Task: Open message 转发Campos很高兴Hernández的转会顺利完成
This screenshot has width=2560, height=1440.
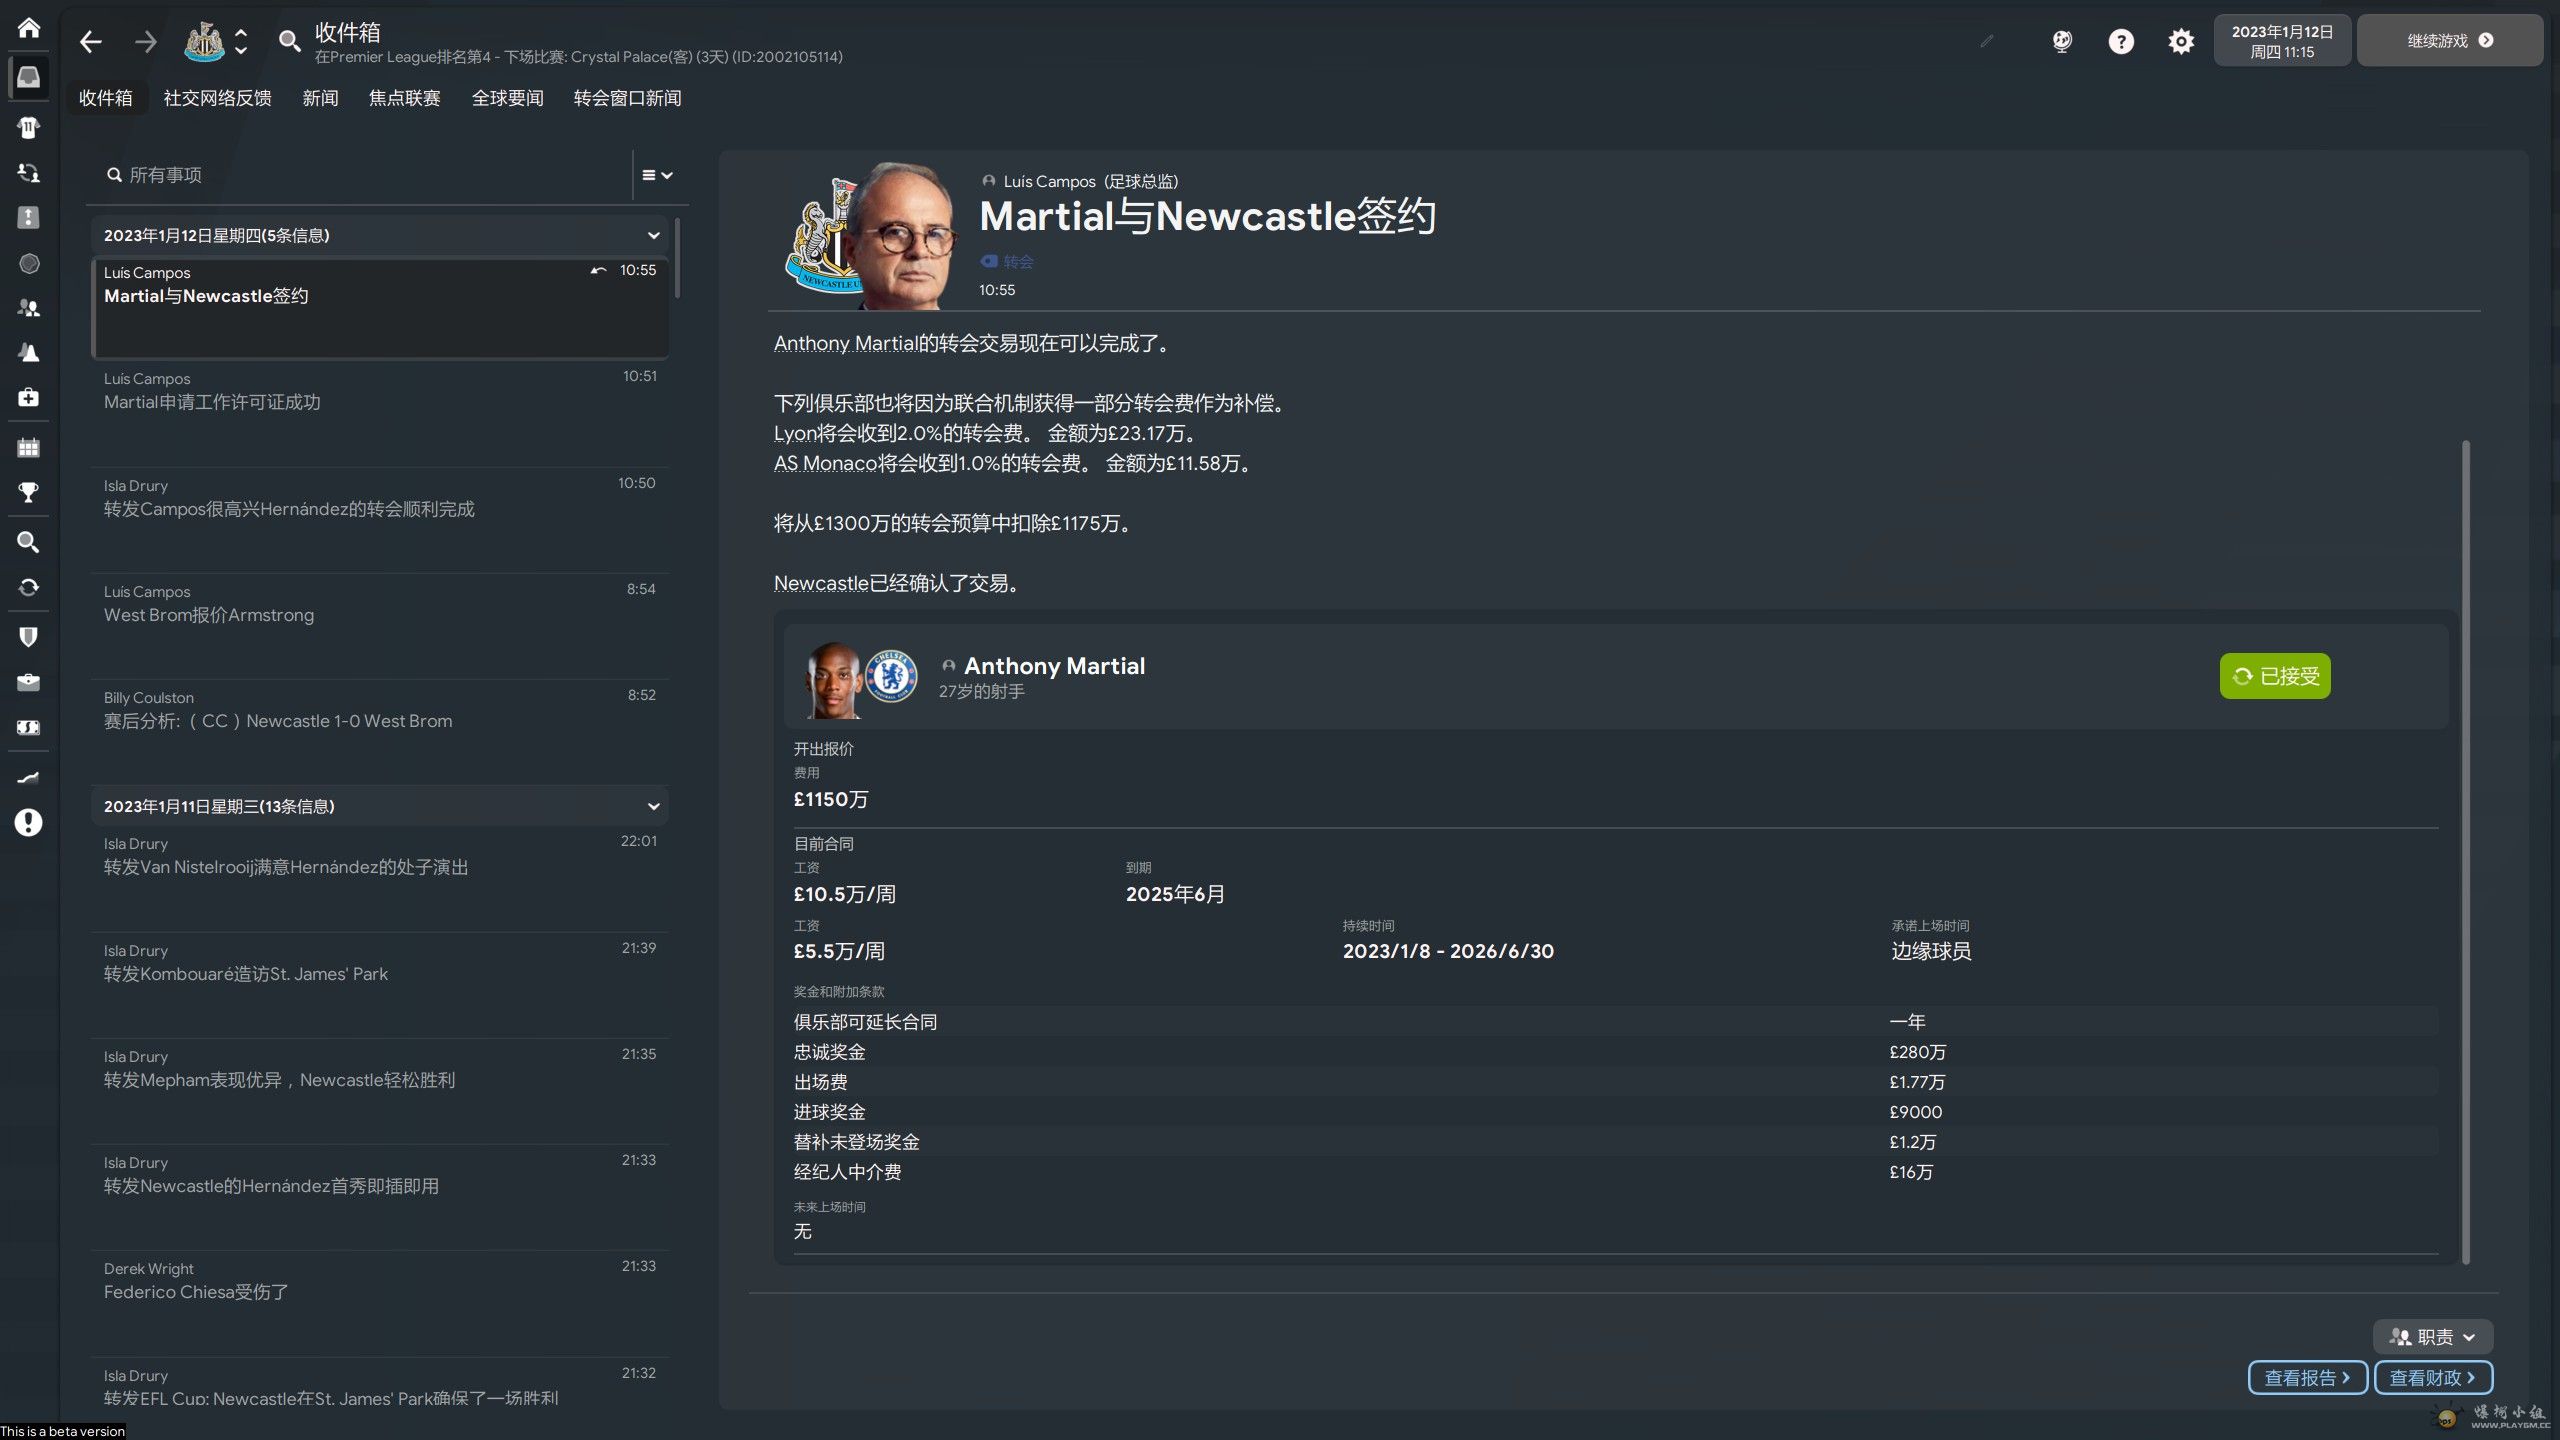Action: pos(380,520)
